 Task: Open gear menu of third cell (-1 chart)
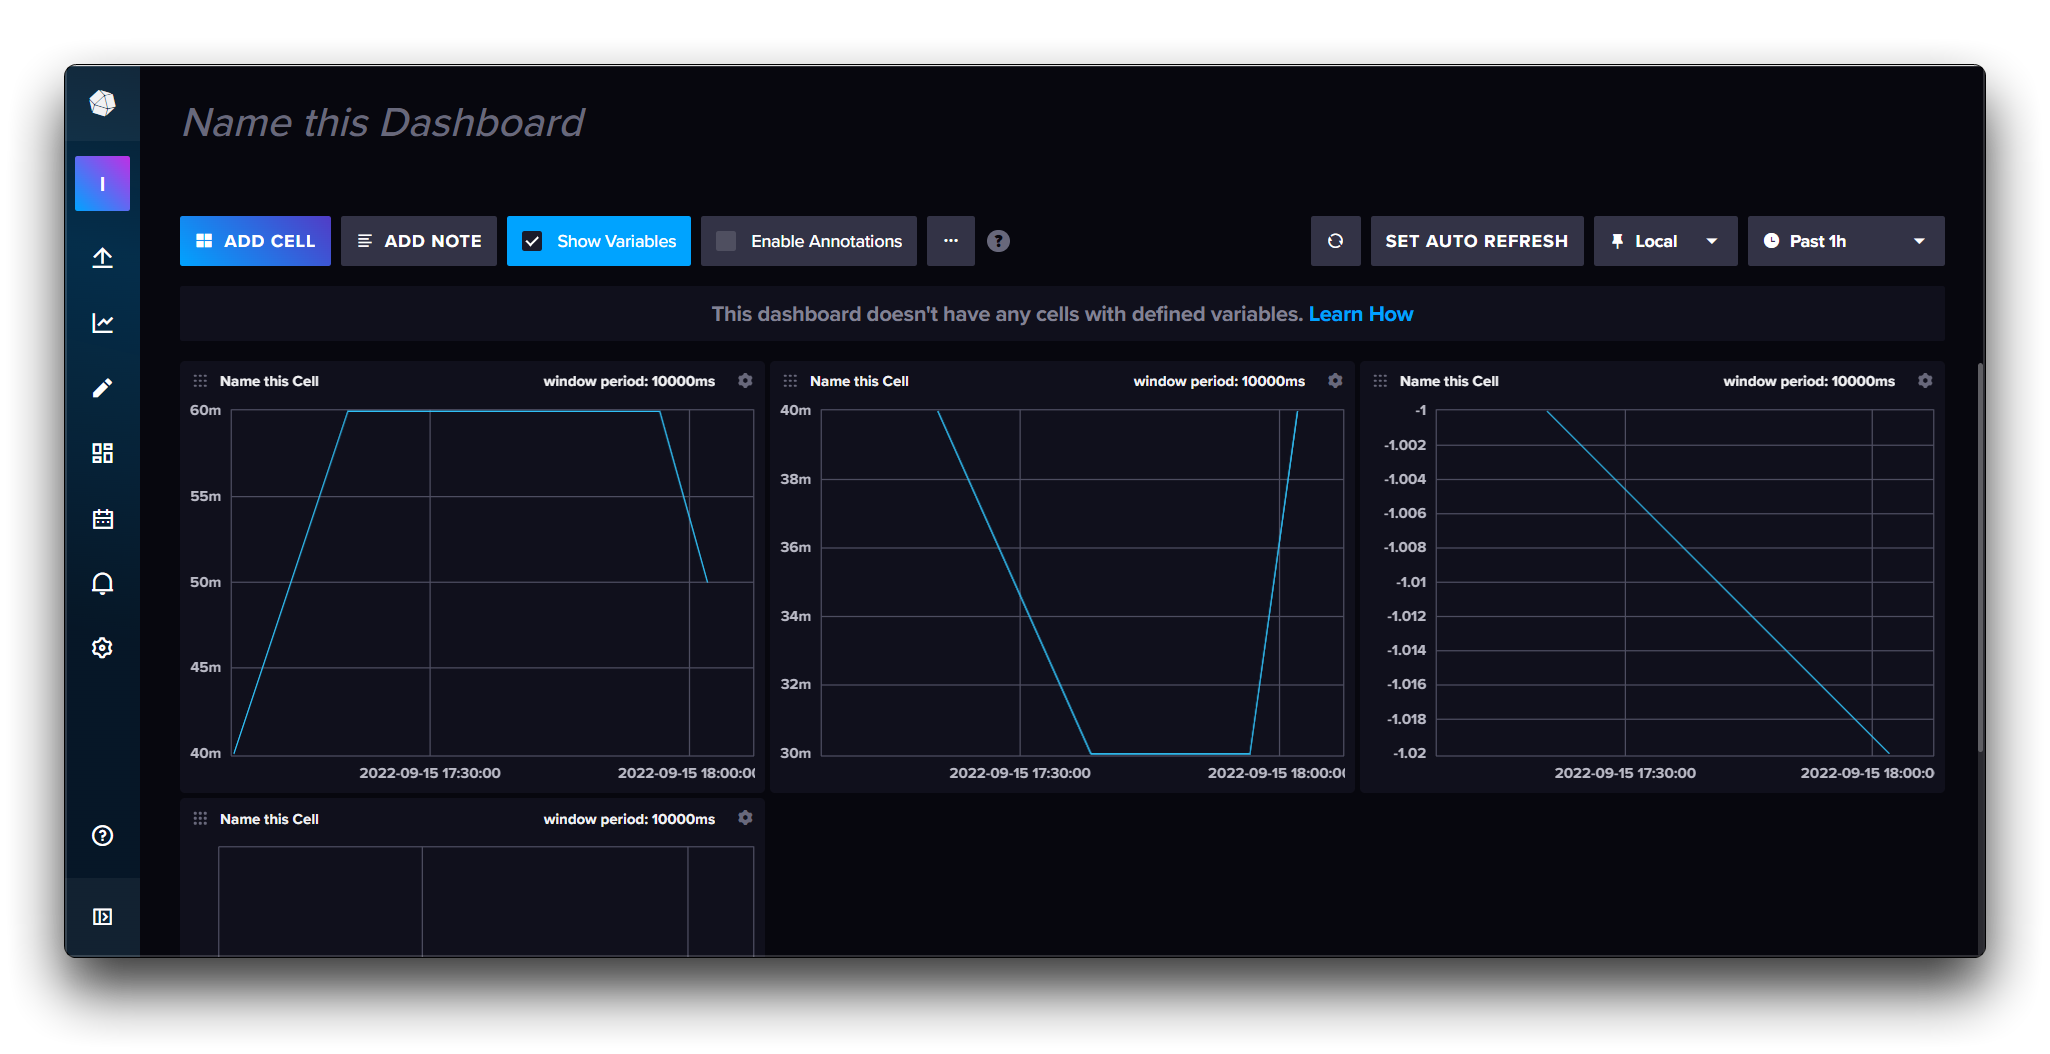tap(1925, 381)
